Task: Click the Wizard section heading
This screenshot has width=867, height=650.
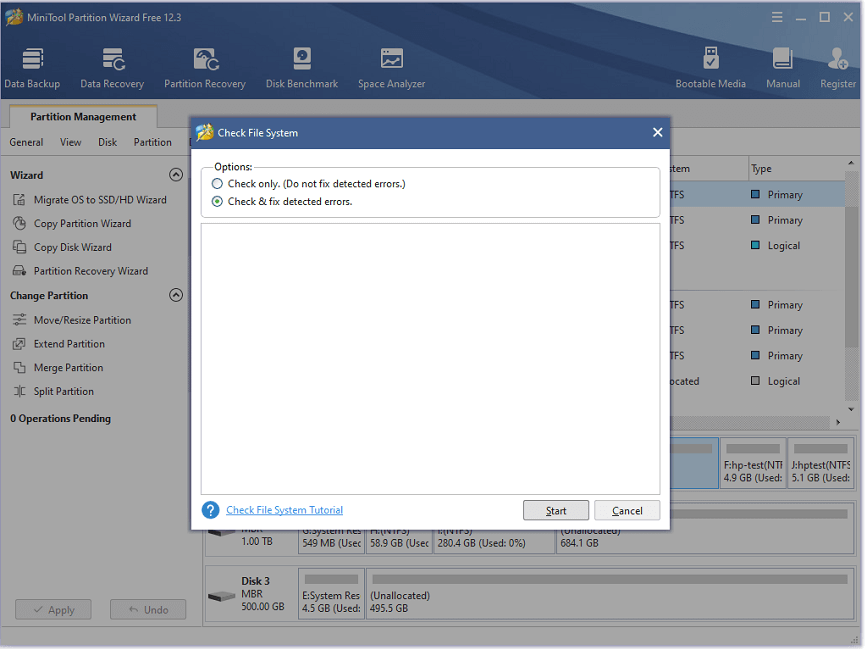Action: tap(27, 175)
